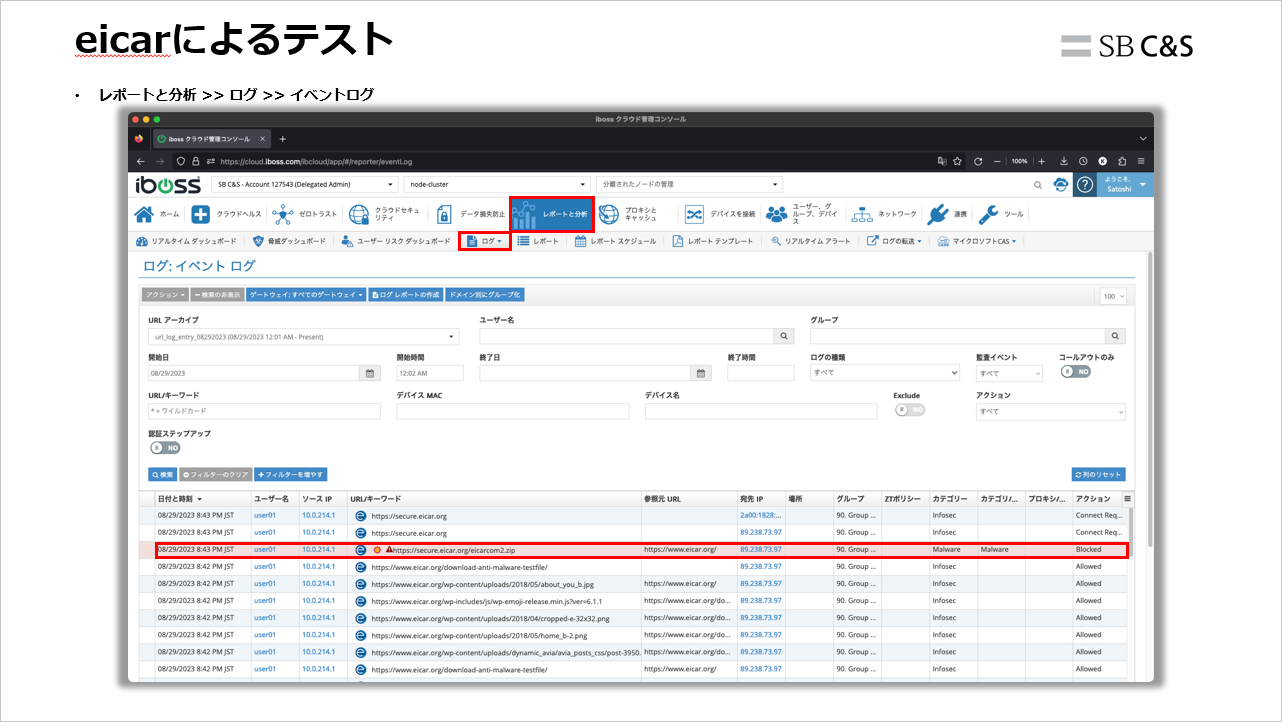Open the クラウドセキュリティ section
Screen dimensions: 1282x722
click(386, 214)
